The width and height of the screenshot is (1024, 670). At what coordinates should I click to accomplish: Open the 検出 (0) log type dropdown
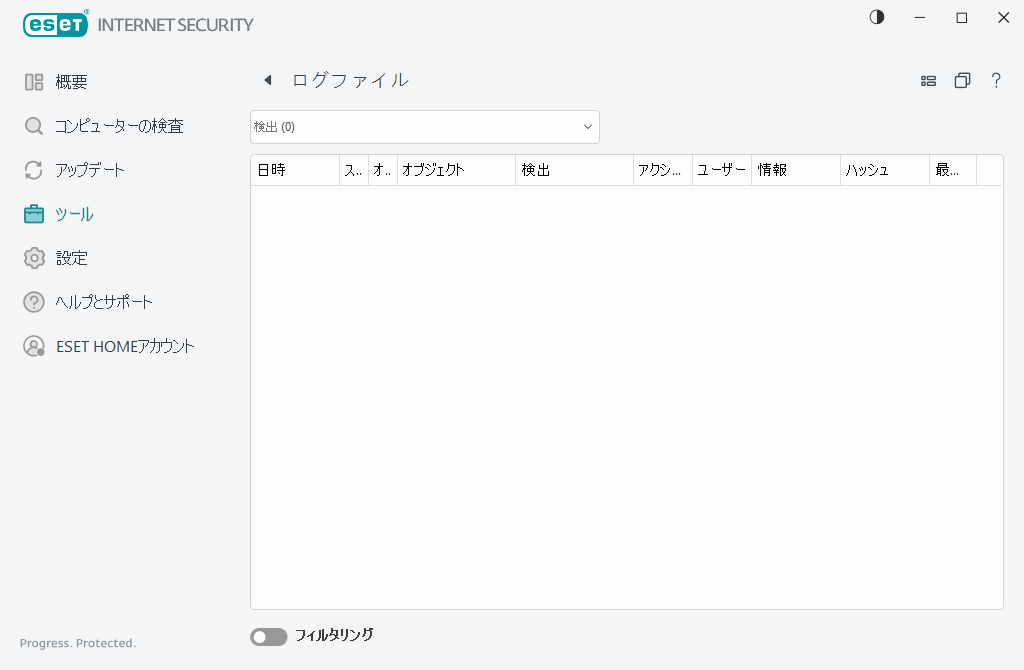[x=424, y=126]
